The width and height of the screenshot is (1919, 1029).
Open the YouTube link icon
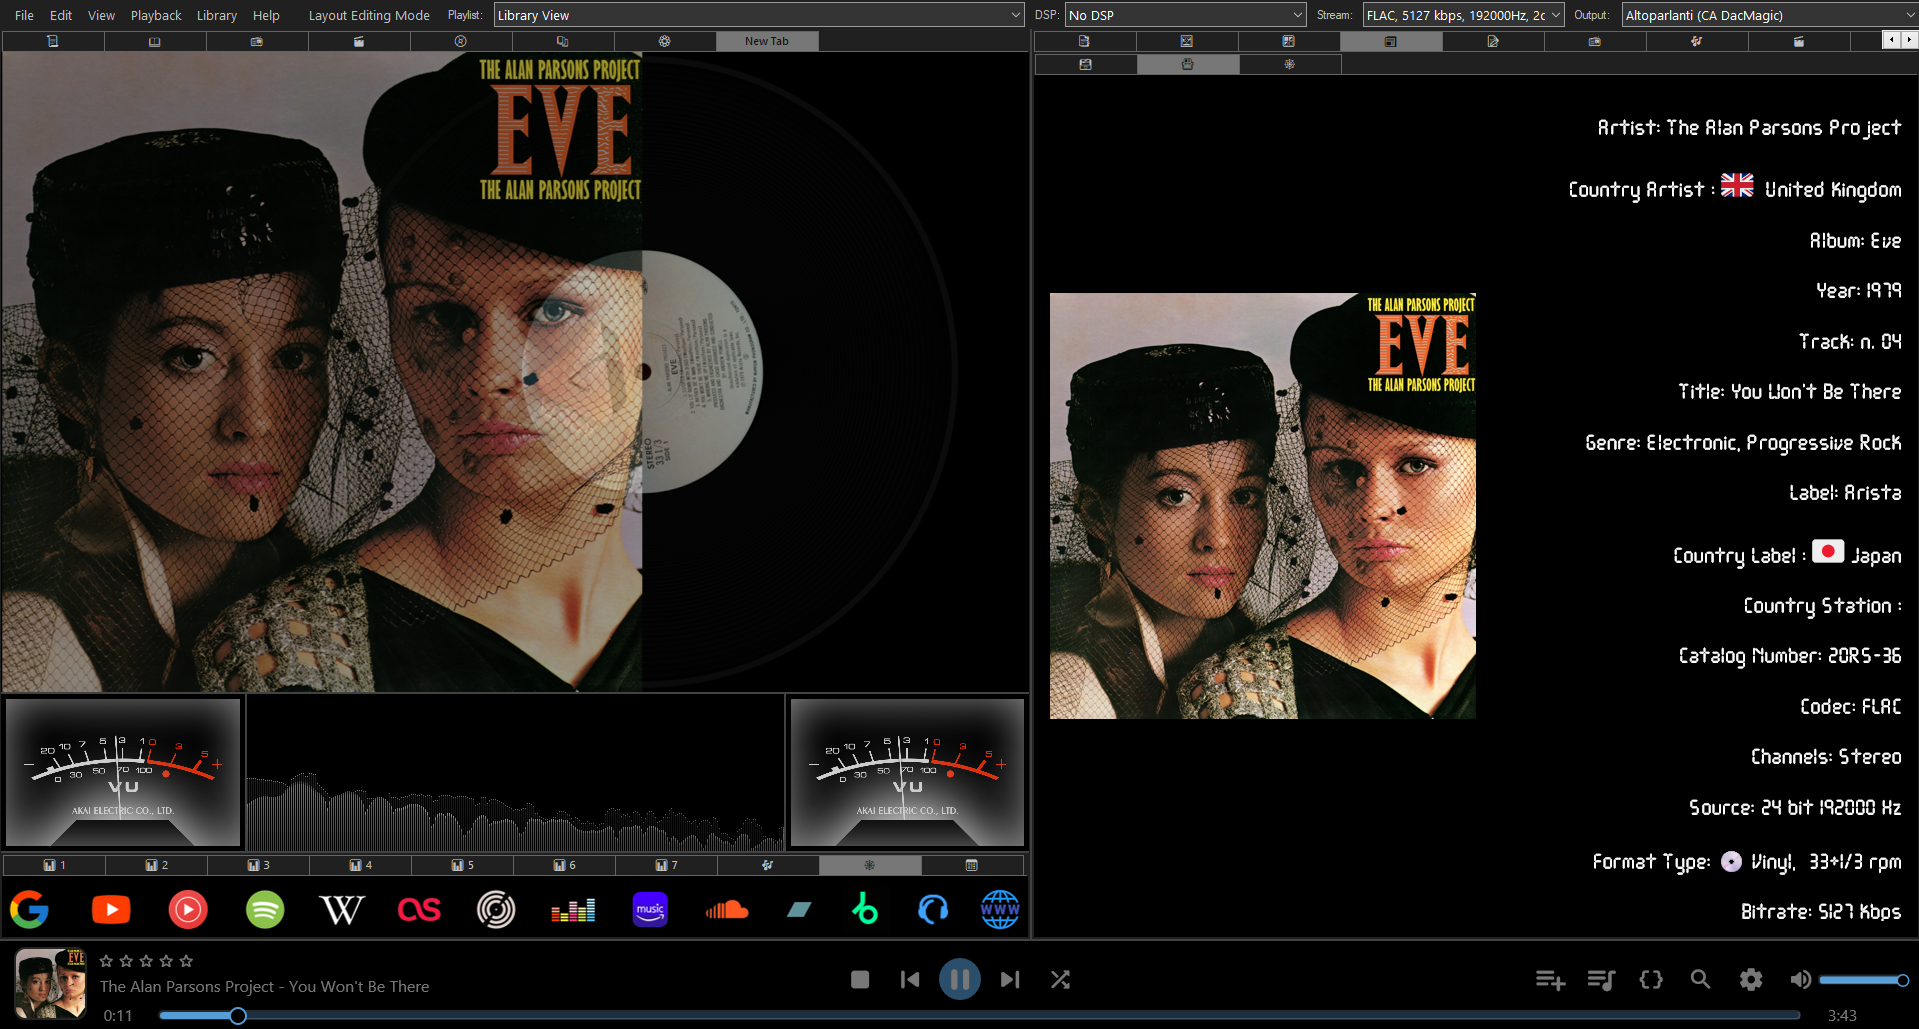point(111,909)
